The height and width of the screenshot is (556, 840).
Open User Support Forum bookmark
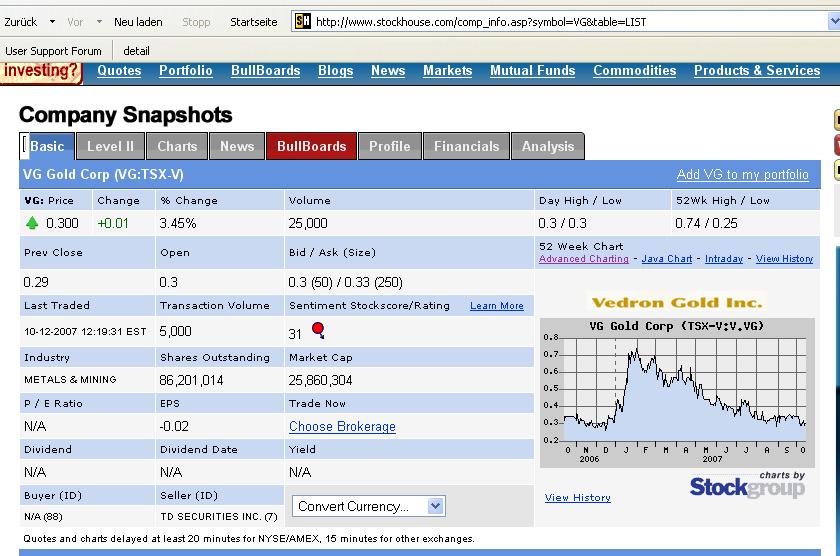click(x=54, y=51)
